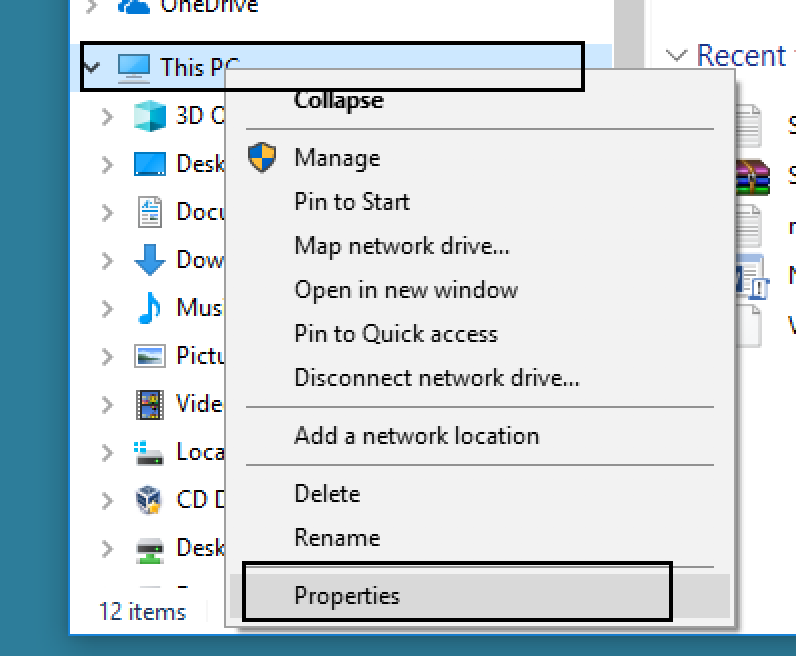Click the This PC computer icon
796x656 pixels.
click(x=133, y=67)
